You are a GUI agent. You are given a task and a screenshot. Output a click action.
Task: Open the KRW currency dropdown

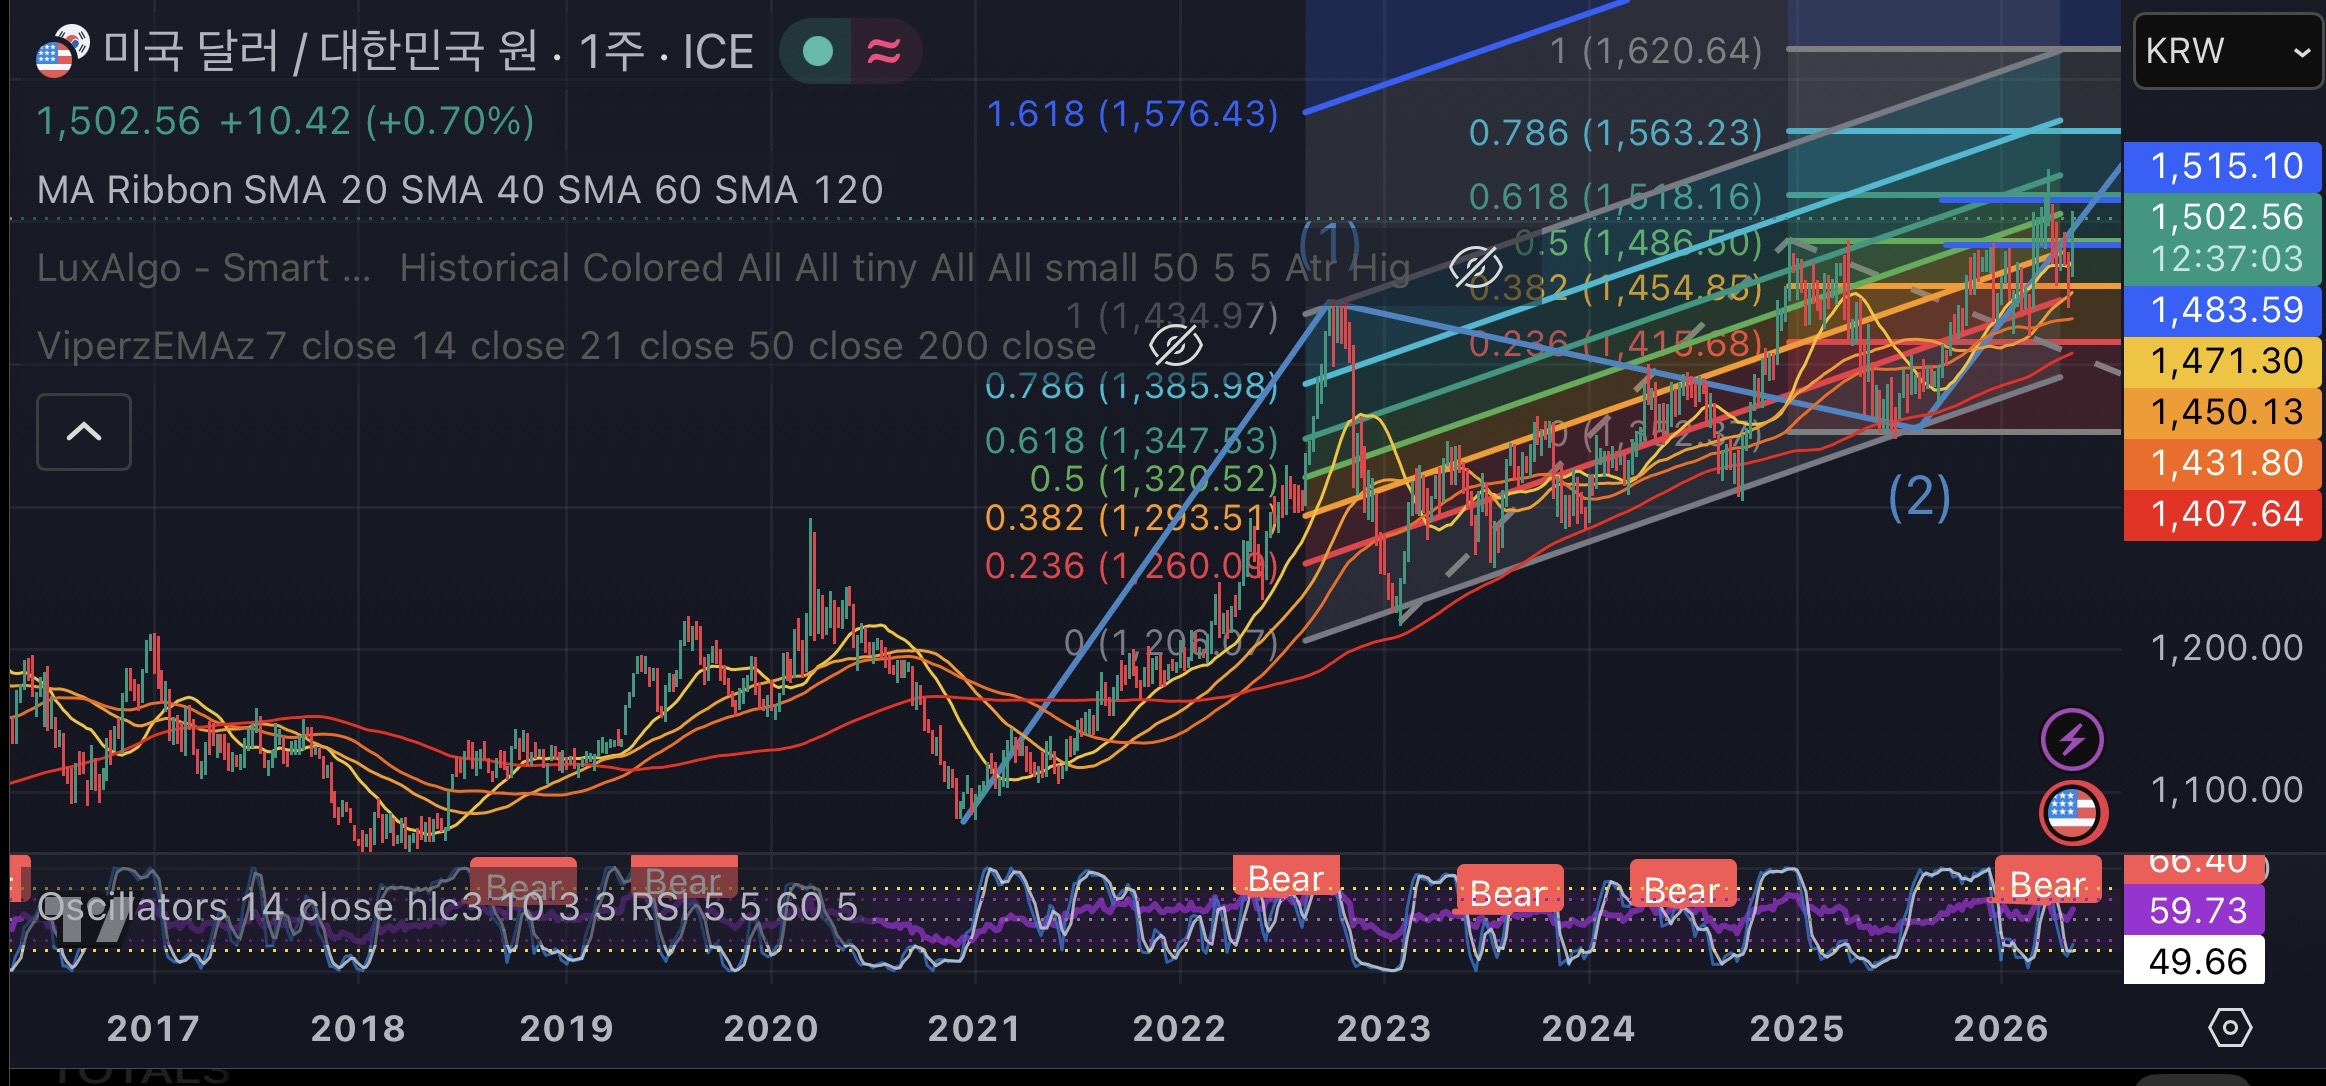(x=2228, y=51)
